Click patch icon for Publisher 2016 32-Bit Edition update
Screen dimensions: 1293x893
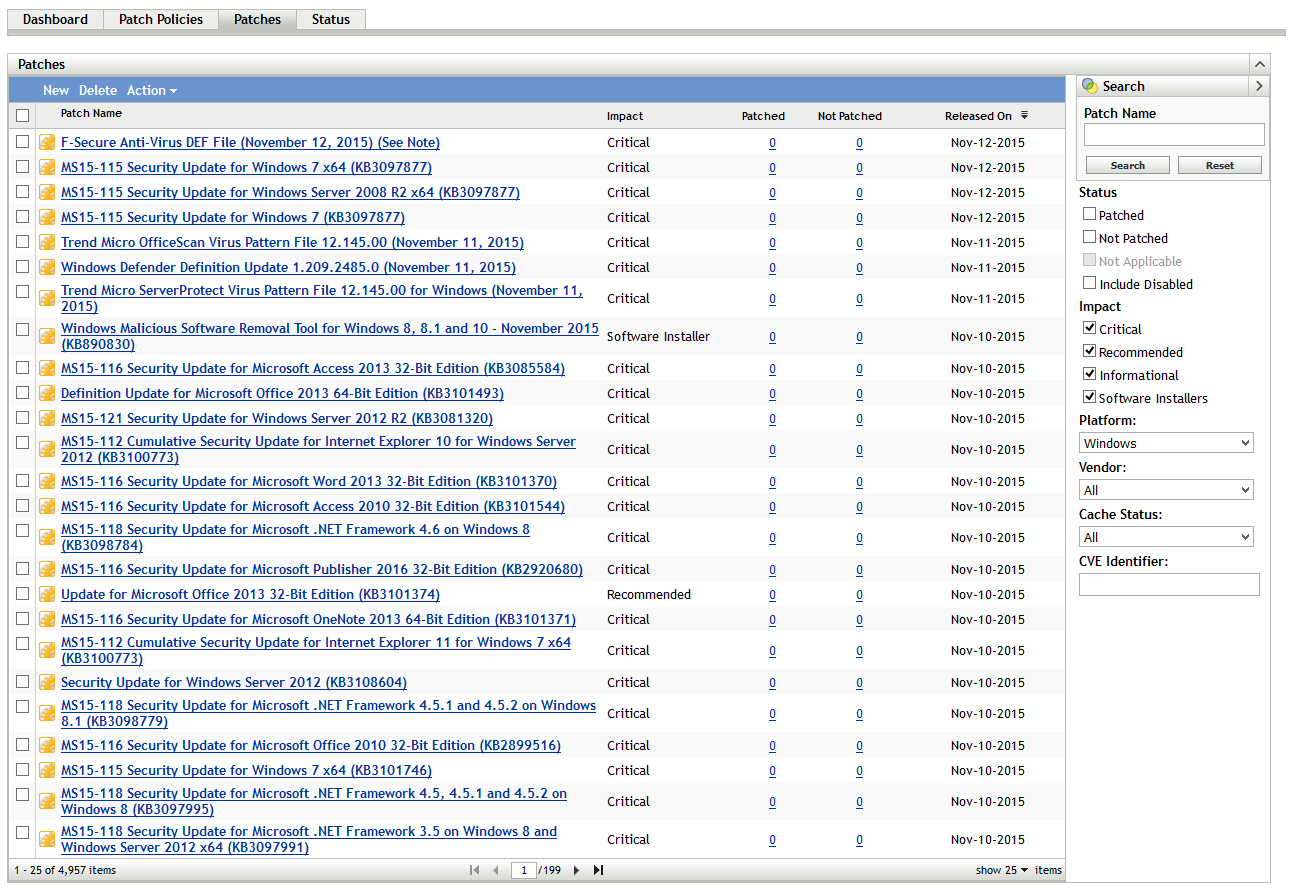click(x=47, y=570)
